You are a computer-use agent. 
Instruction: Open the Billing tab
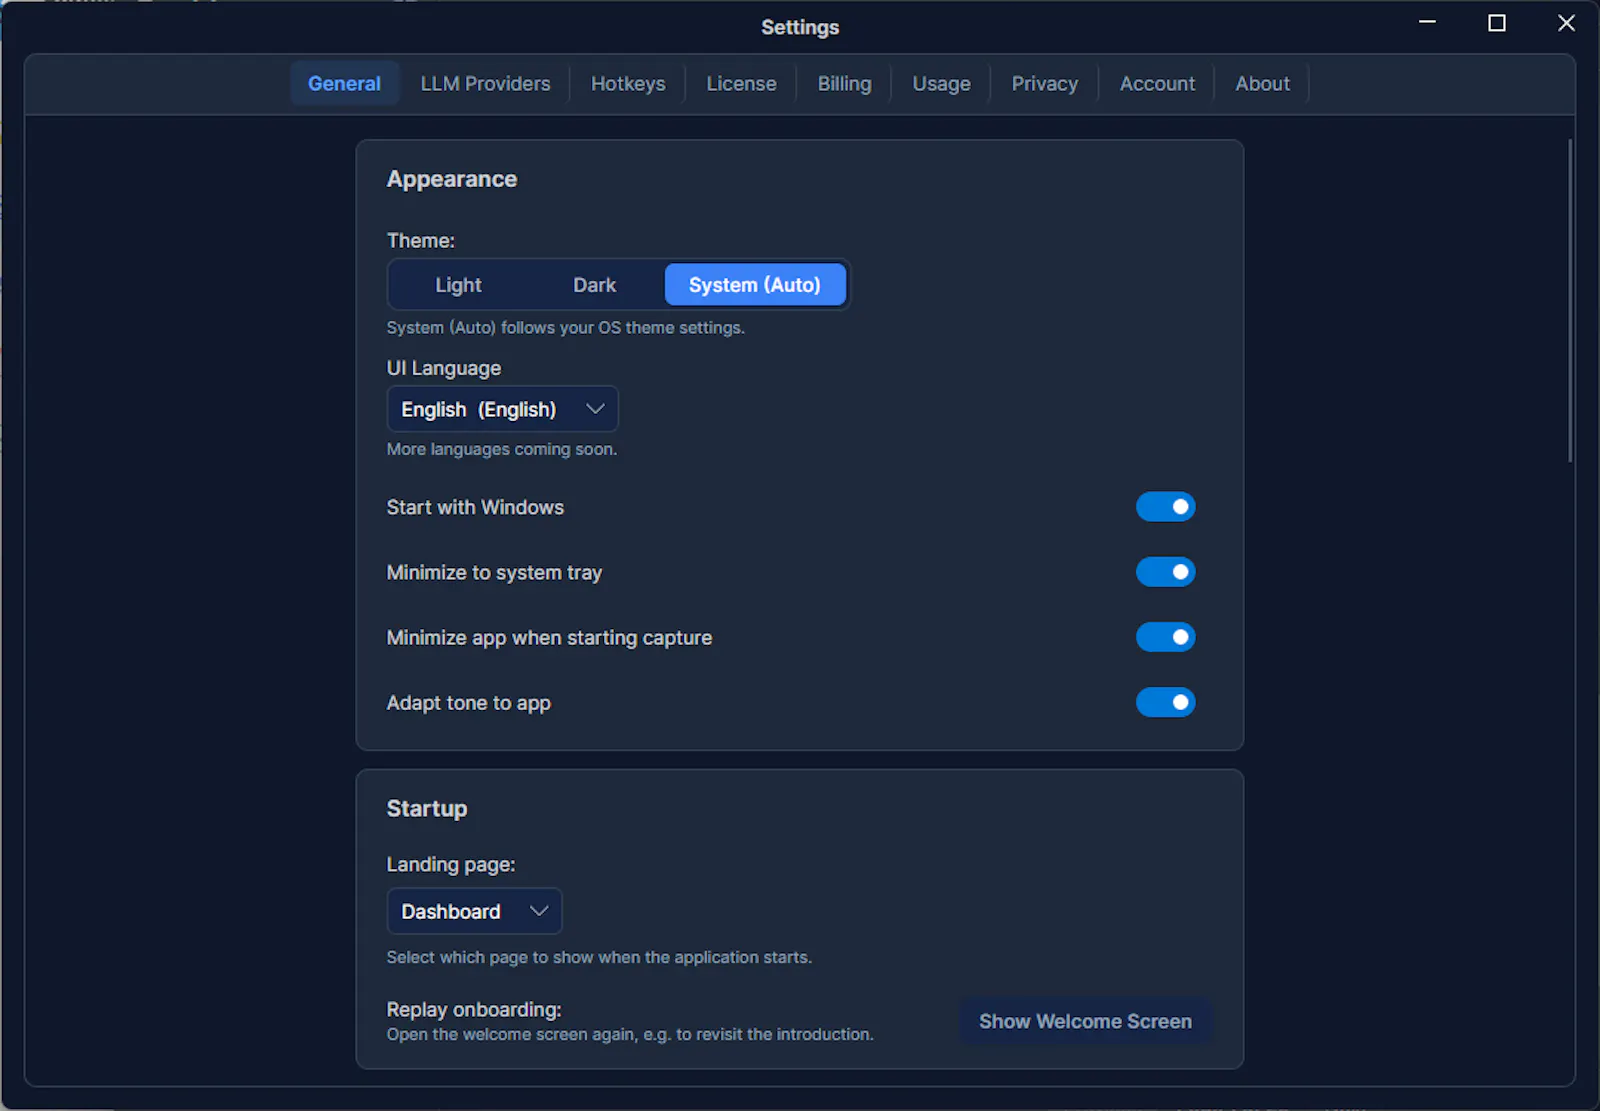pos(844,84)
